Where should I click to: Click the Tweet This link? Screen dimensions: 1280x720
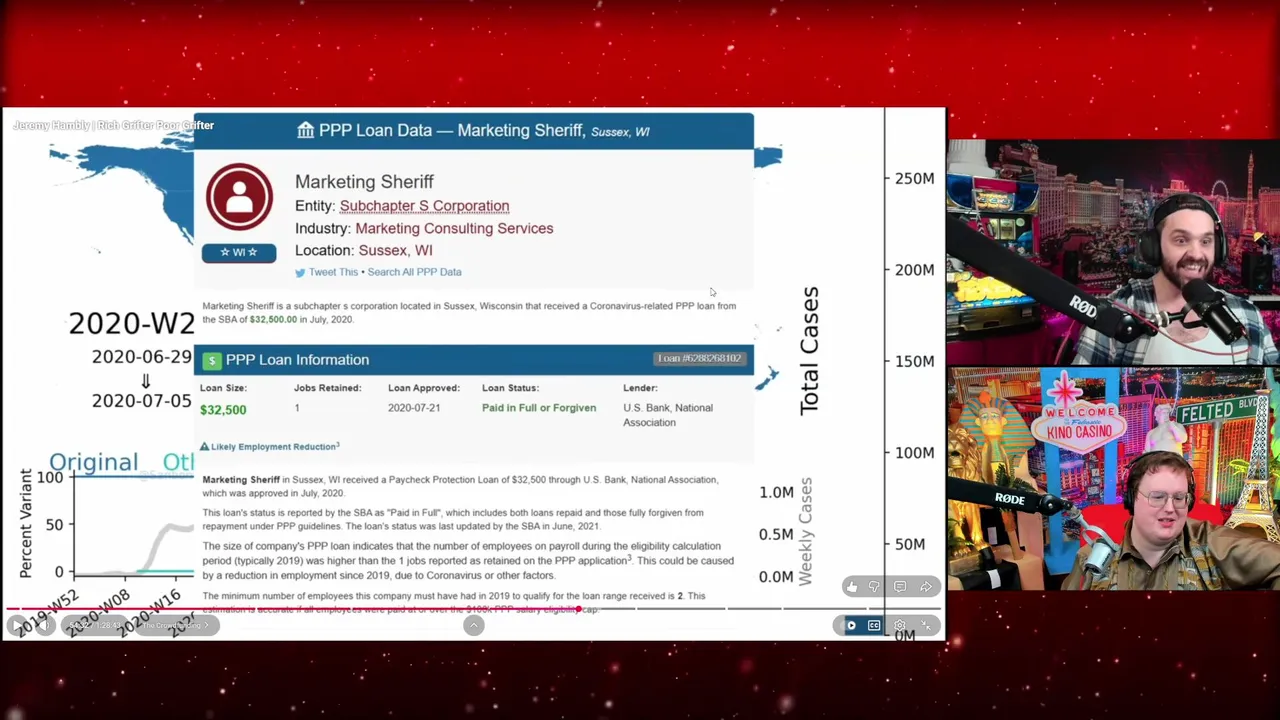coord(333,272)
